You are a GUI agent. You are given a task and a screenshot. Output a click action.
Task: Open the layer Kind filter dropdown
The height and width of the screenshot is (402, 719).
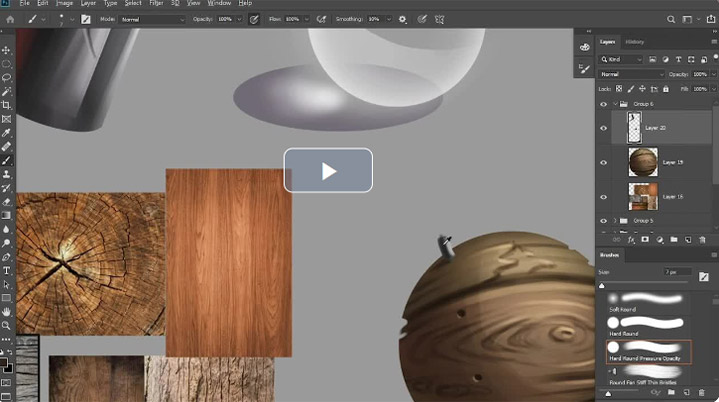pyautogui.click(x=621, y=60)
